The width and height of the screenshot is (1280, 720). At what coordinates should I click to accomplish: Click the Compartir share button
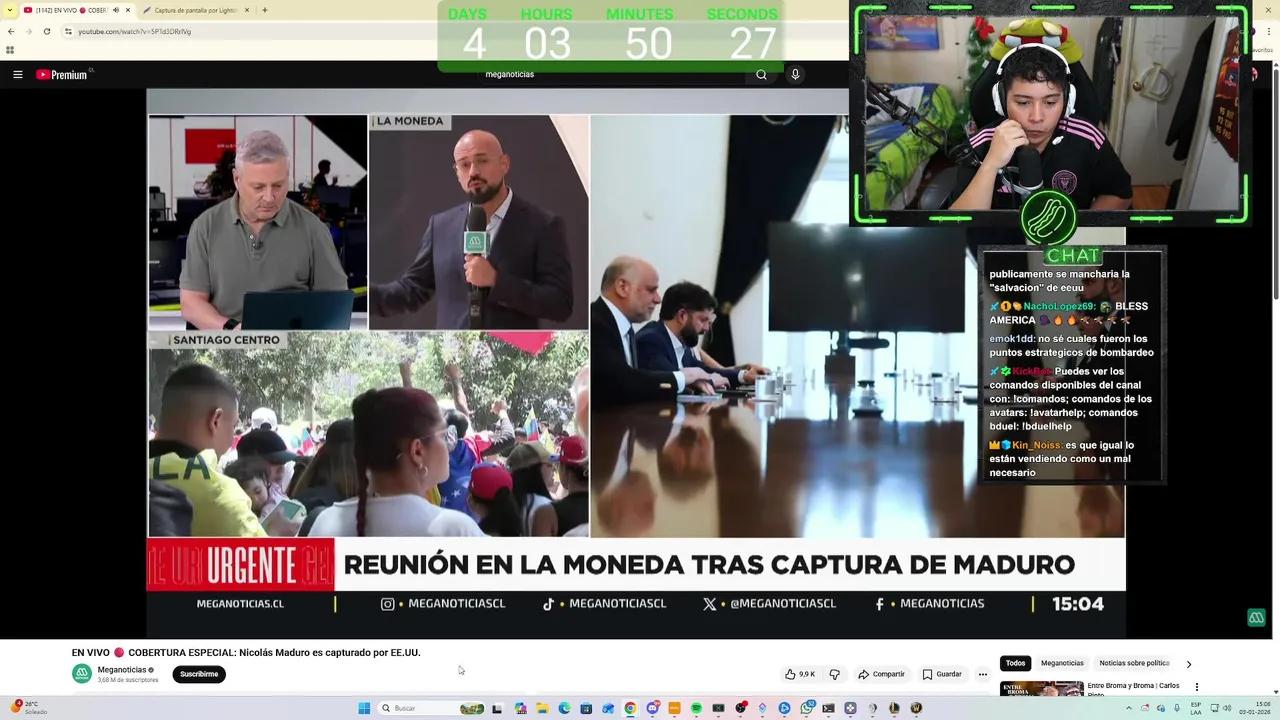[x=881, y=674]
